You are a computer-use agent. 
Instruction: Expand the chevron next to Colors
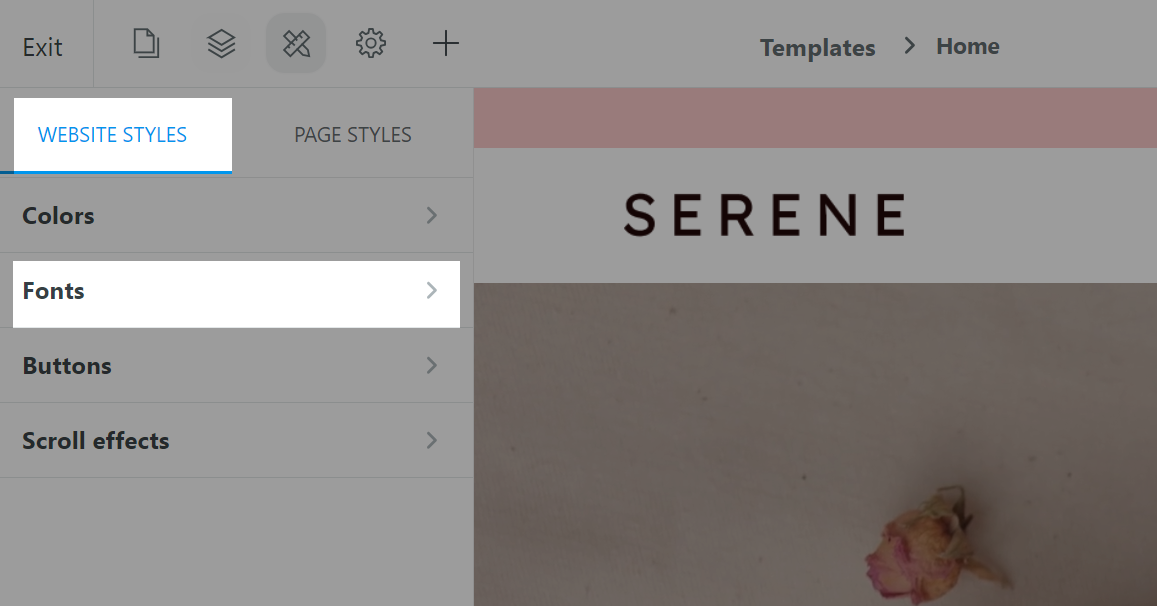click(x=432, y=216)
